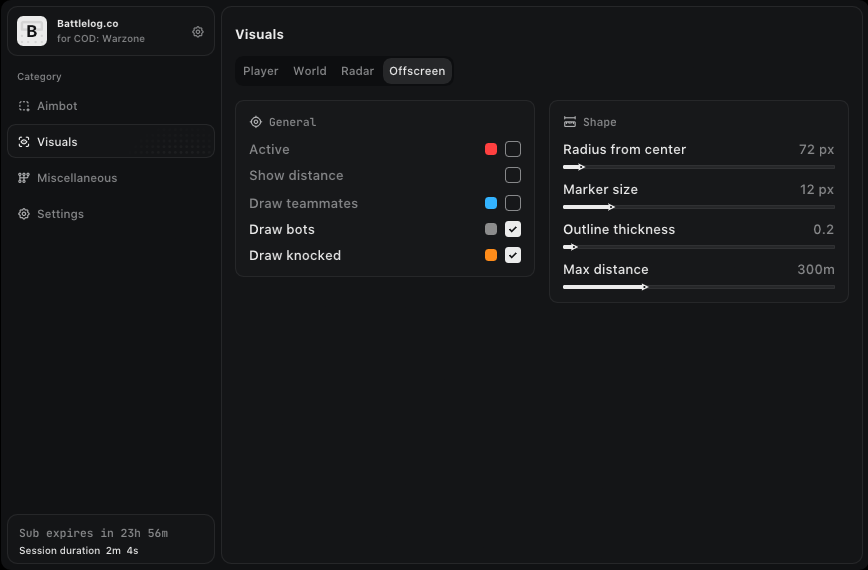
Task: Enable the Draw teammates checkbox
Action: click(x=513, y=203)
